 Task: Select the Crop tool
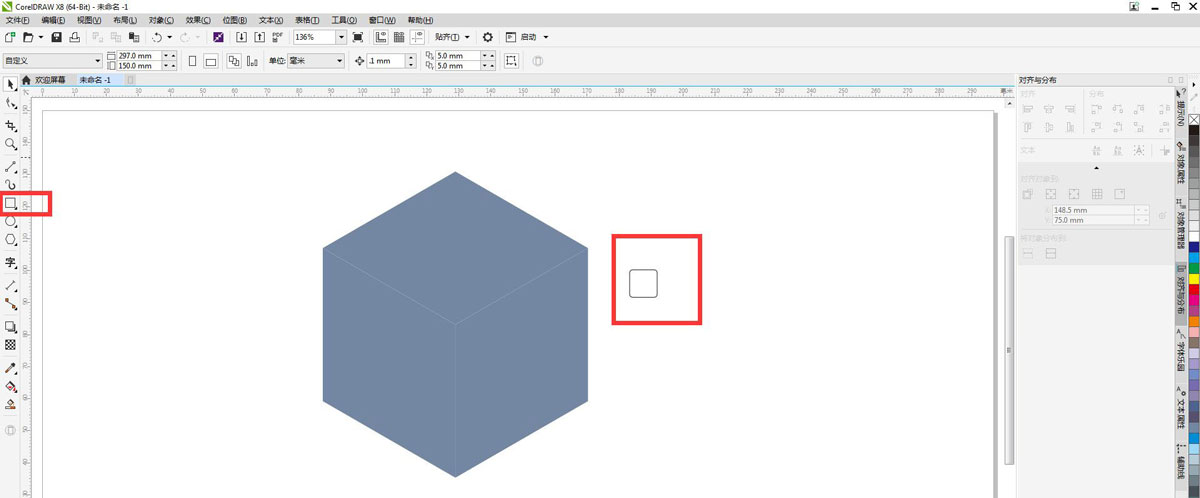click(11, 126)
